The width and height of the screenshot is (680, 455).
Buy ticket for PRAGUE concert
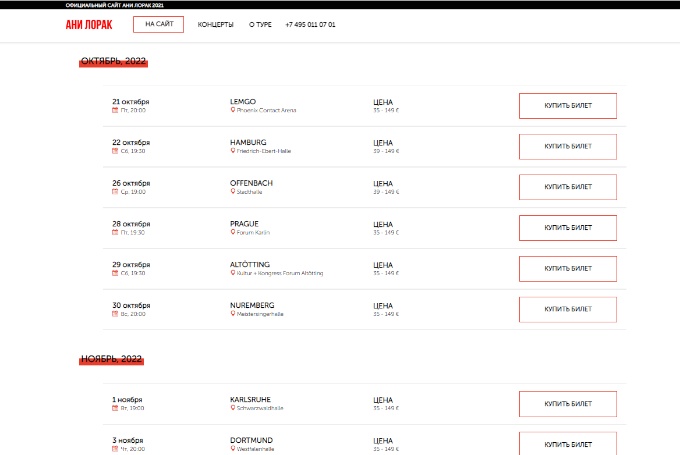coord(568,228)
